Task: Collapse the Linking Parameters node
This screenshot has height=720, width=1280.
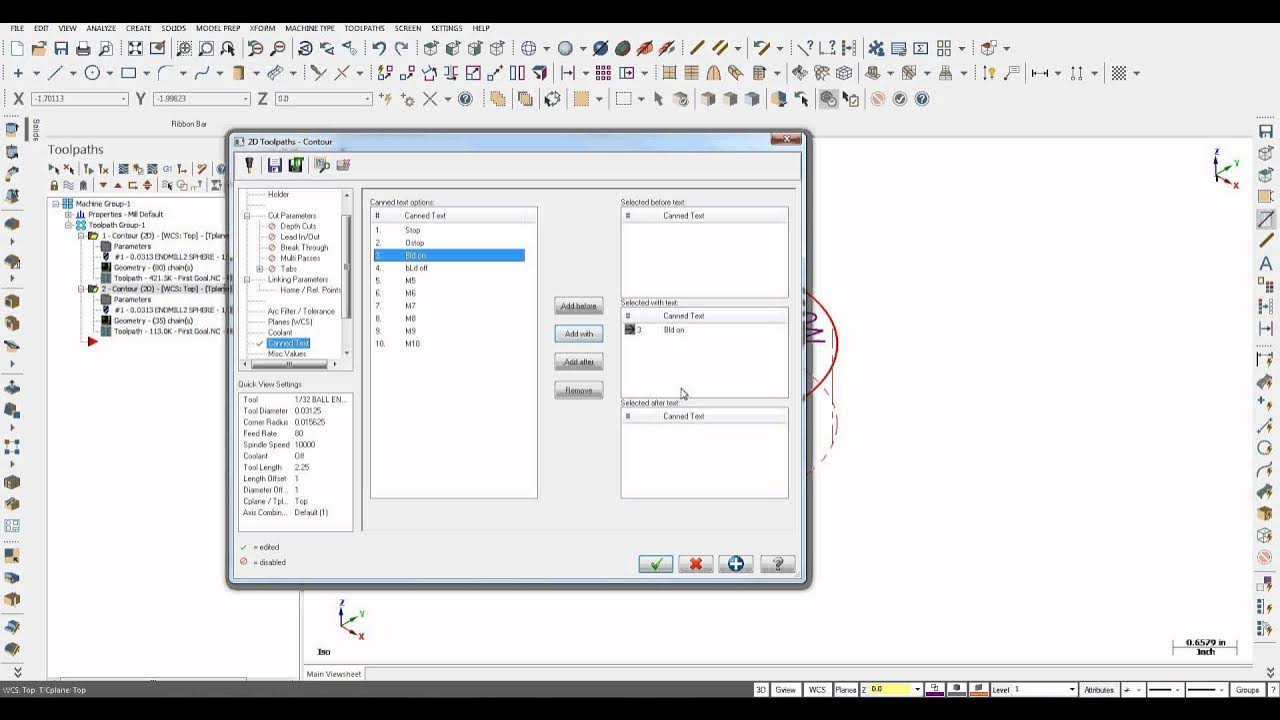Action: click(247, 280)
